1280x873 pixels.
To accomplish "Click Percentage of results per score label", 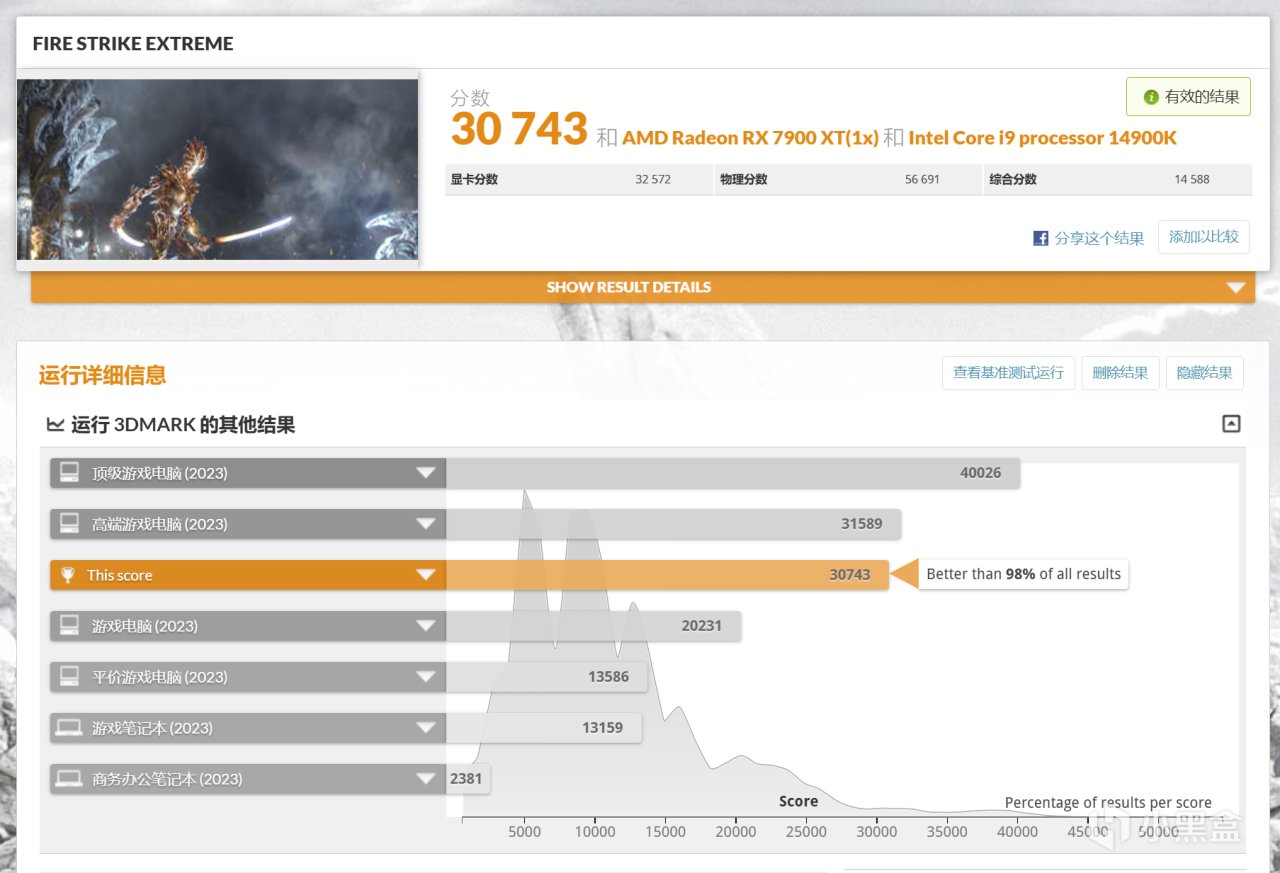I will coord(1108,803).
